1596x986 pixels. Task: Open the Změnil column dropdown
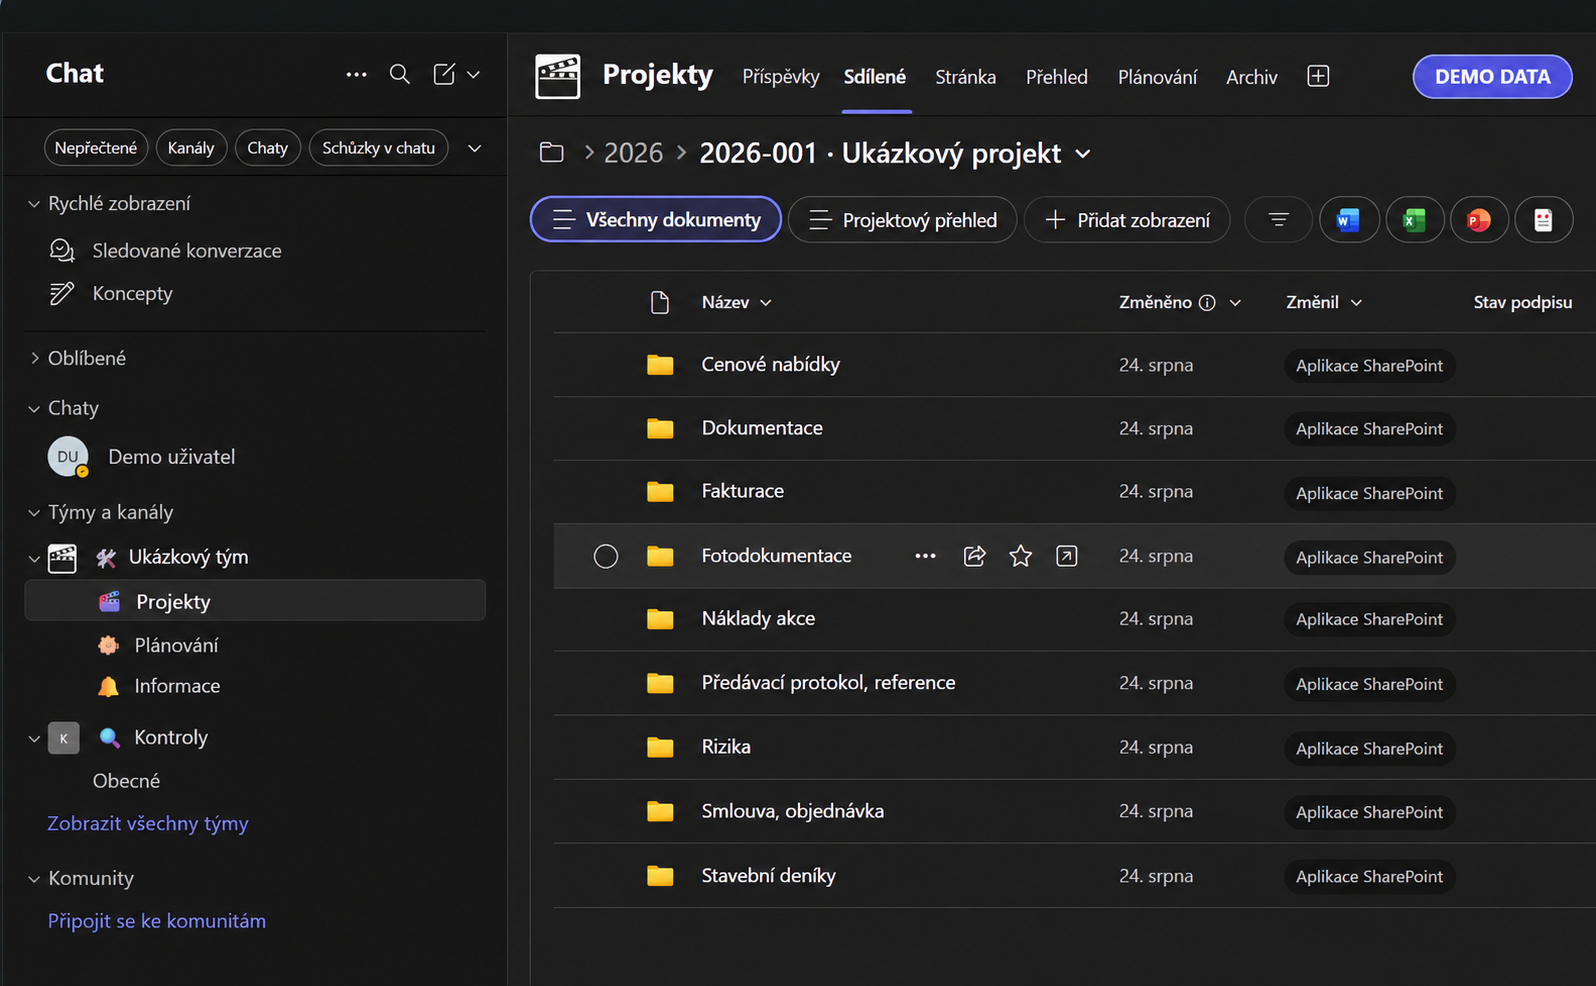1356,303
